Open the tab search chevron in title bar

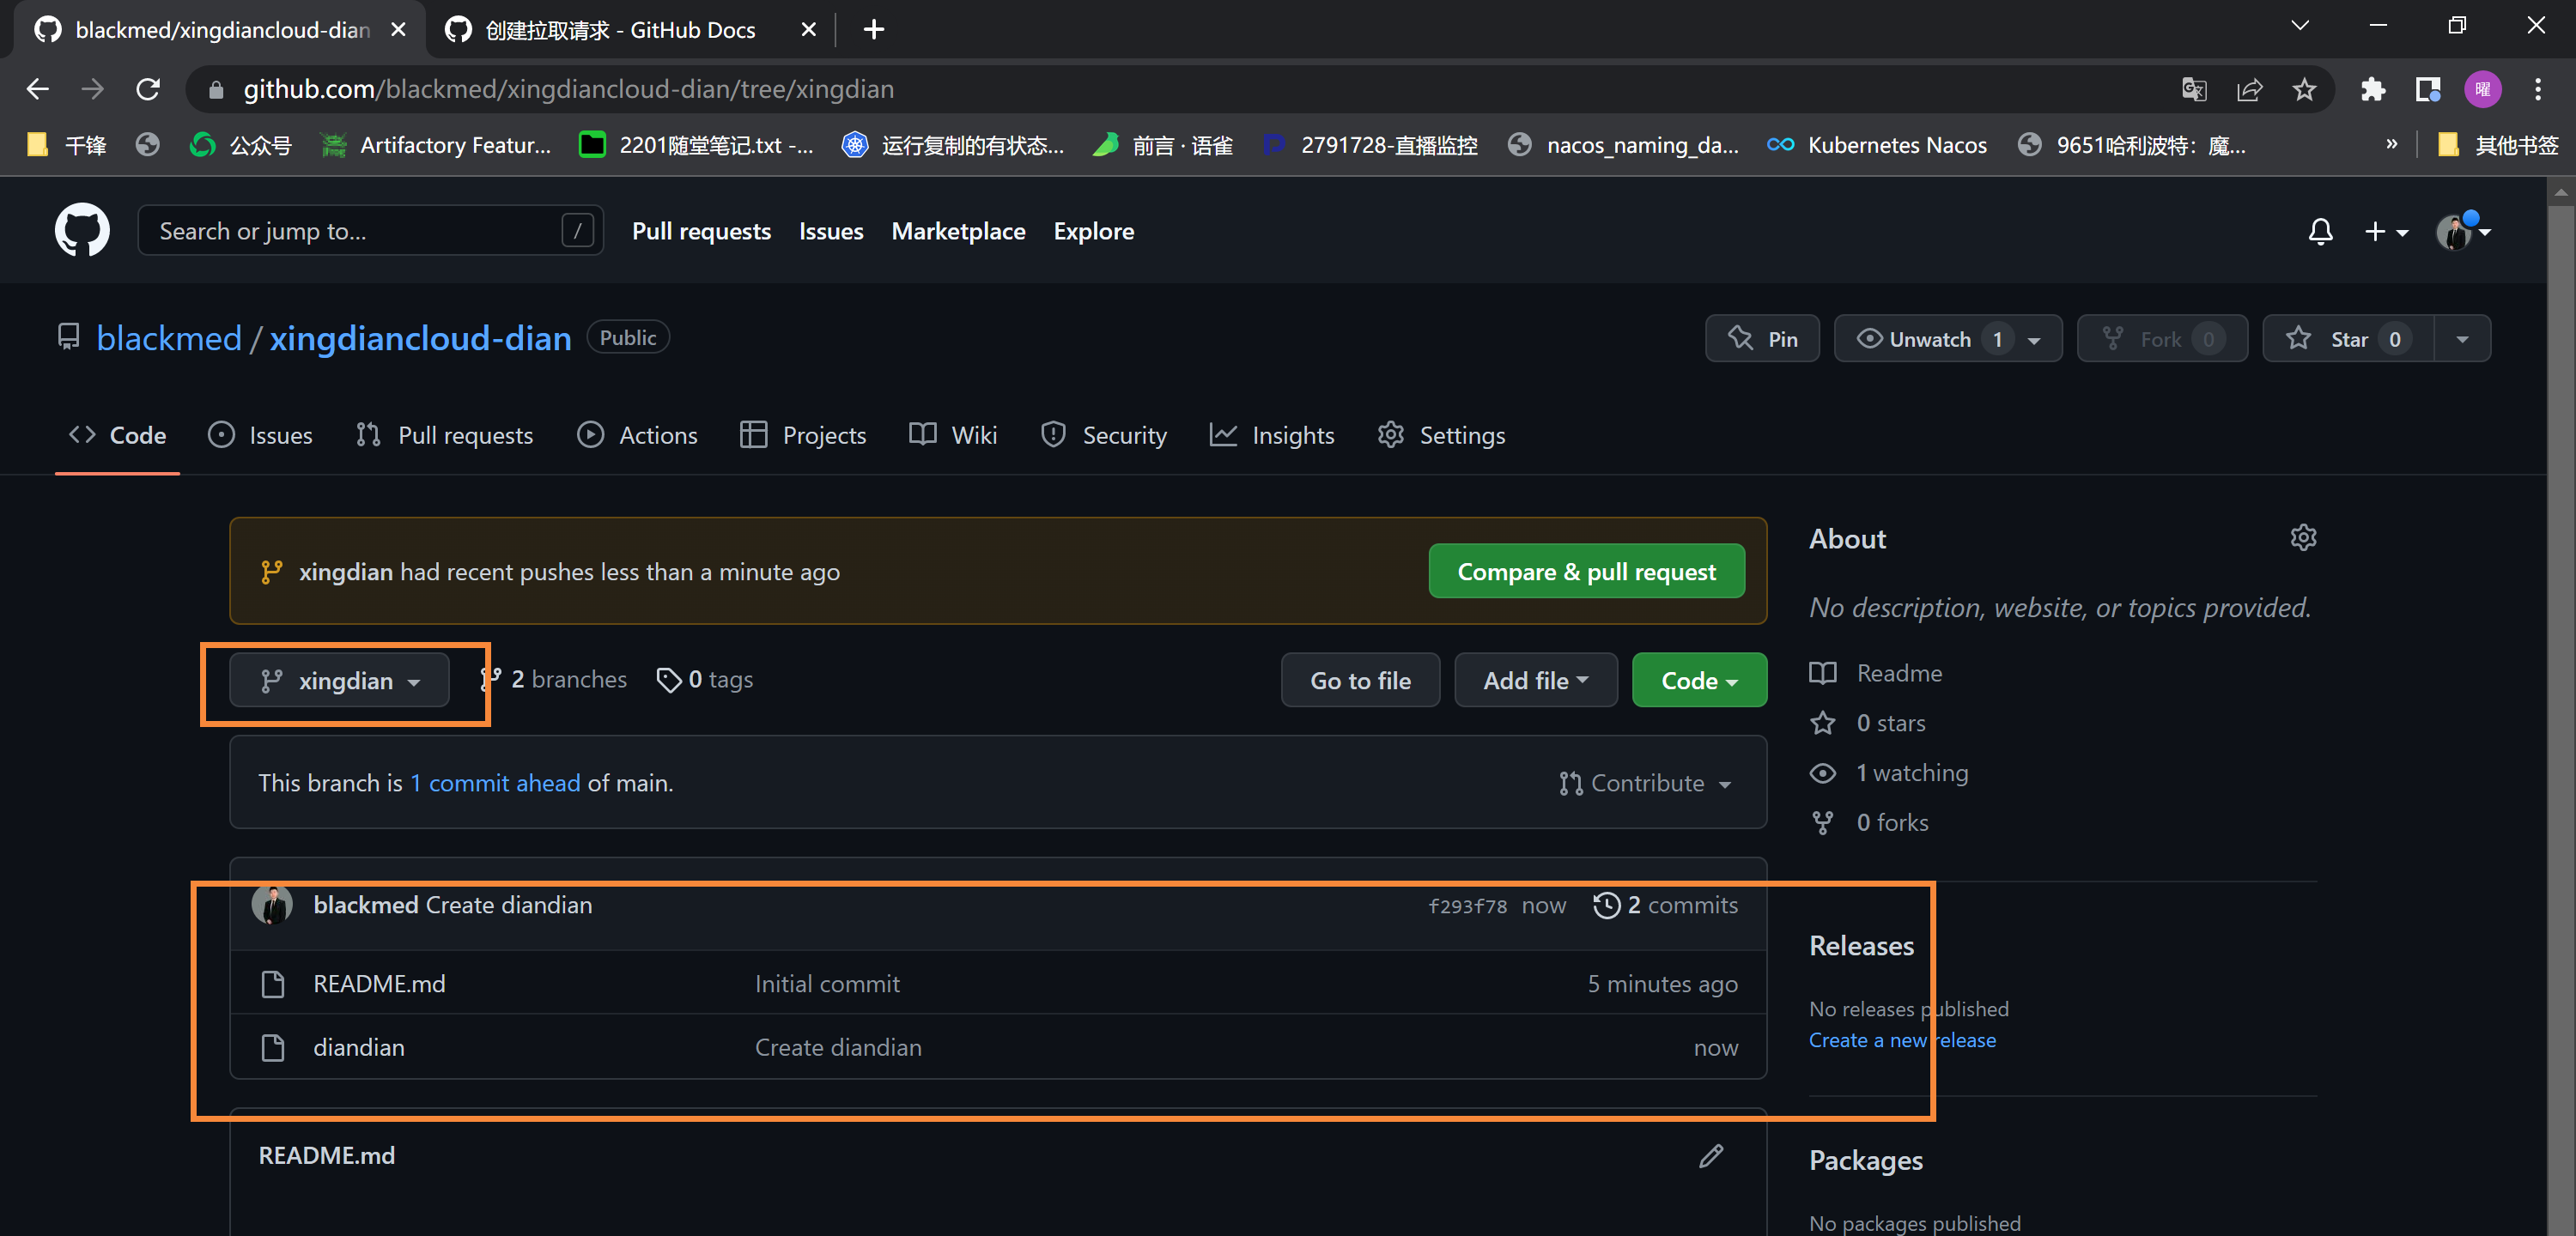click(2300, 26)
